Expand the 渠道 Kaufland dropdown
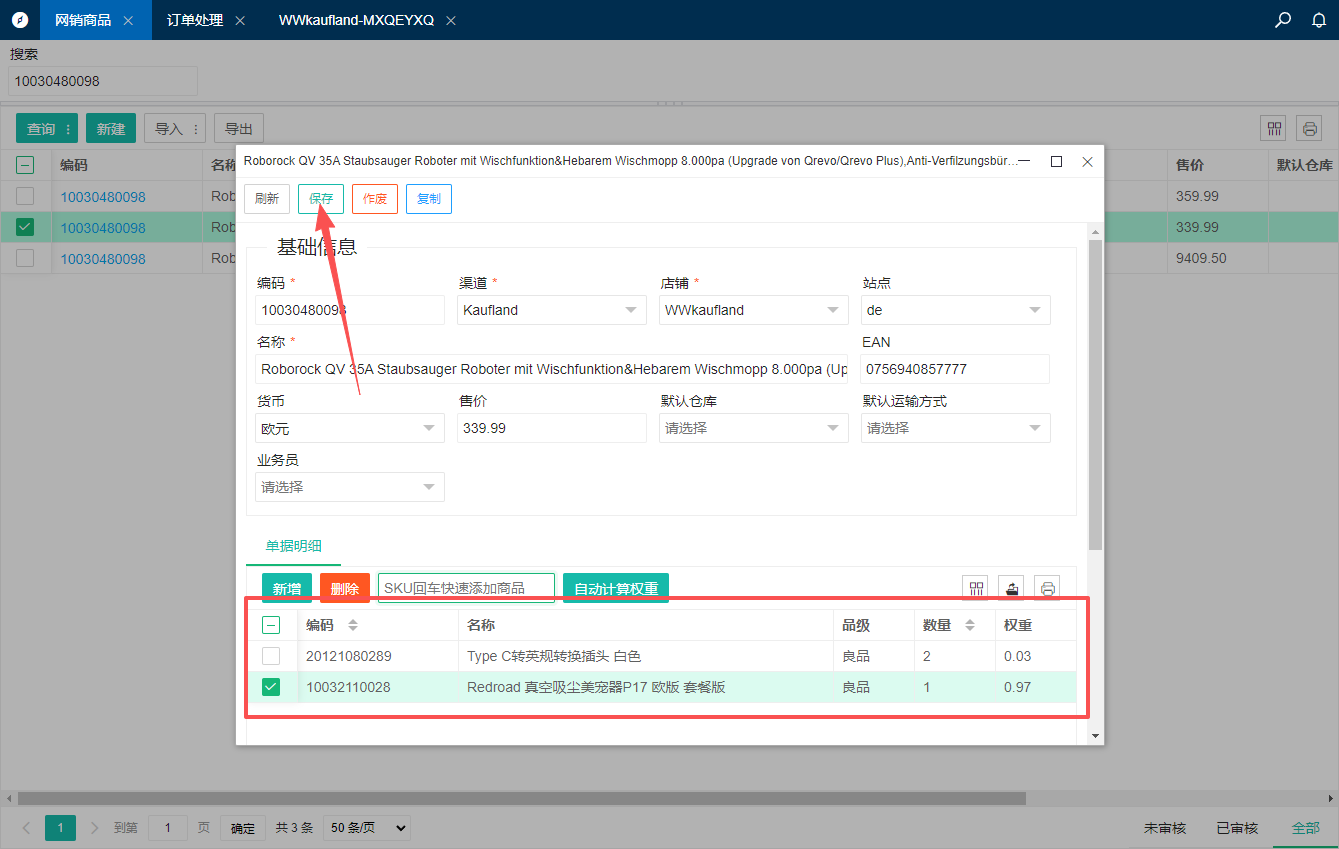Image resolution: width=1339 pixels, height=849 pixels. coord(630,310)
